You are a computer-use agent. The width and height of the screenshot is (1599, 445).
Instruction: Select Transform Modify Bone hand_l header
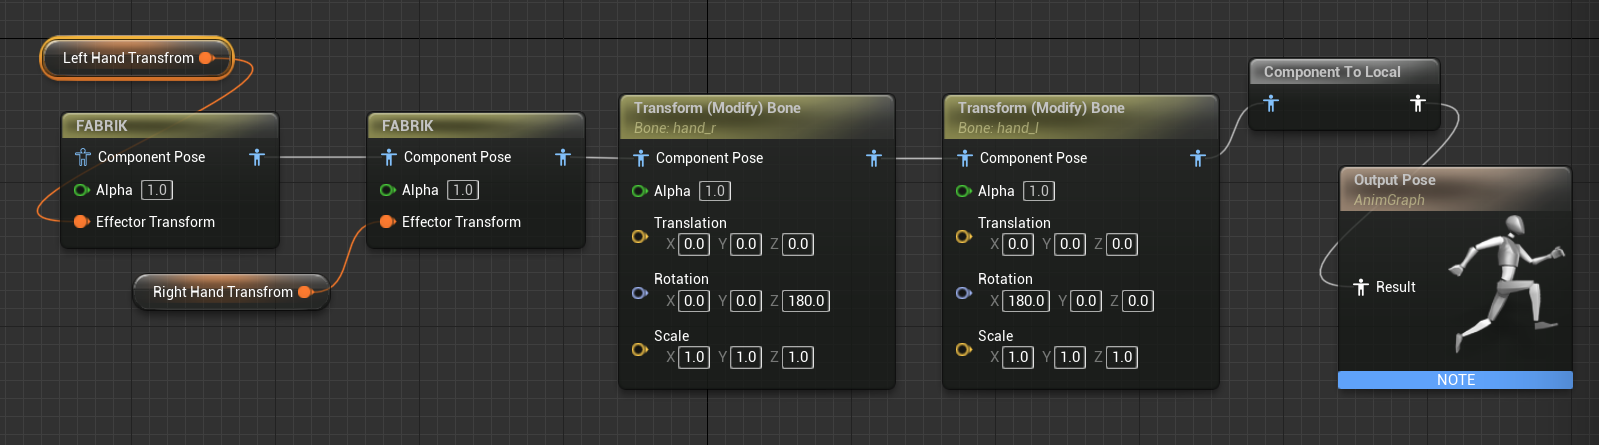pyautogui.click(x=1081, y=117)
